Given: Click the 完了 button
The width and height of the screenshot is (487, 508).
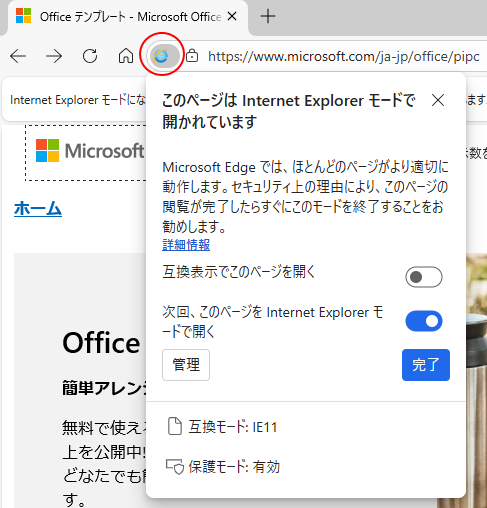Looking at the screenshot, I should pos(426,365).
